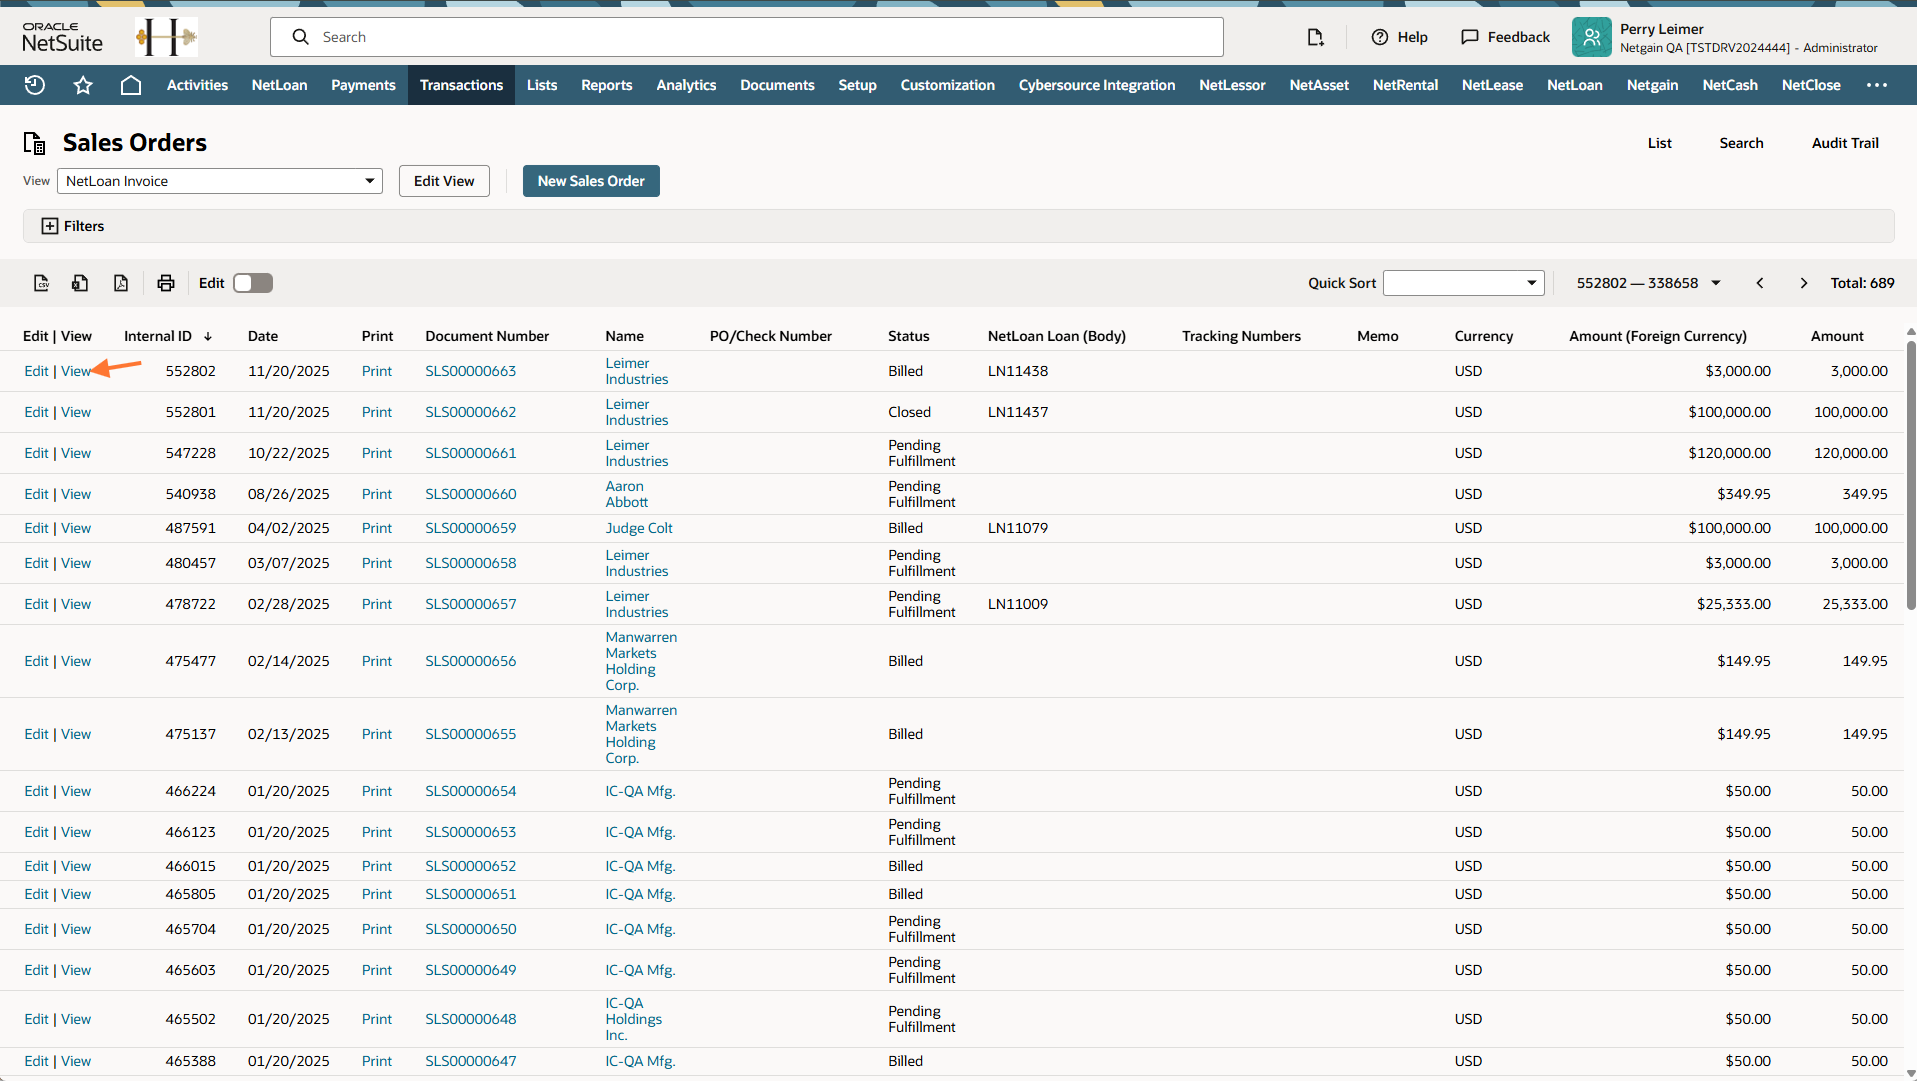Click the New Sales Order button
The image size is (1917, 1081).
(x=591, y=181)
